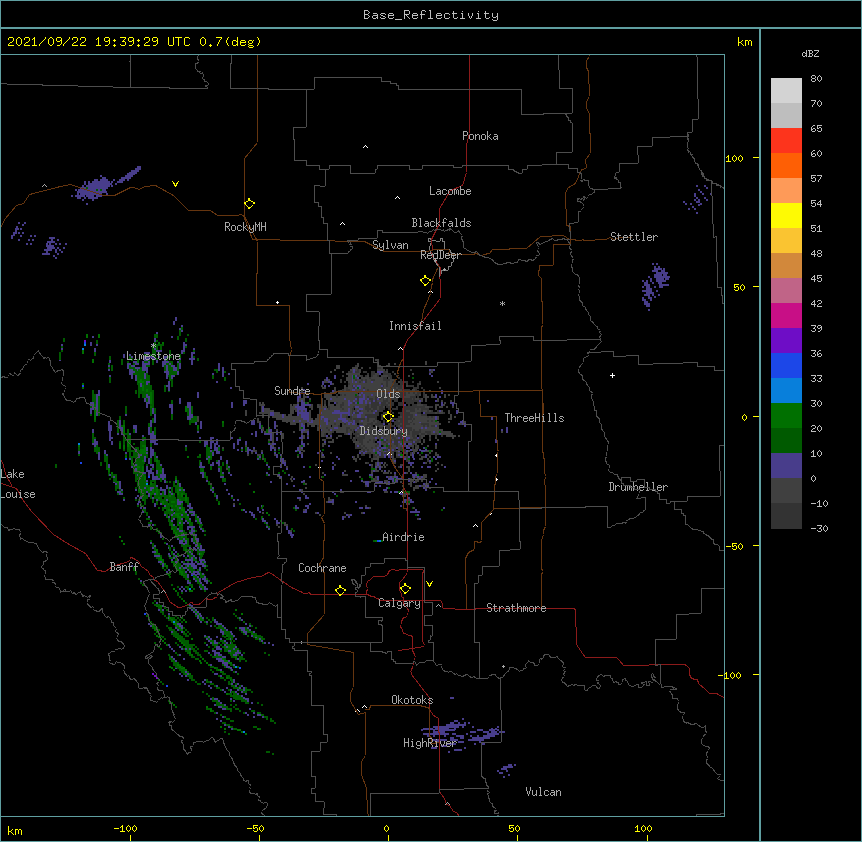Click the ThreeHills label
The width and height of the screenshot is (862, 842).
tap(534, 418)
